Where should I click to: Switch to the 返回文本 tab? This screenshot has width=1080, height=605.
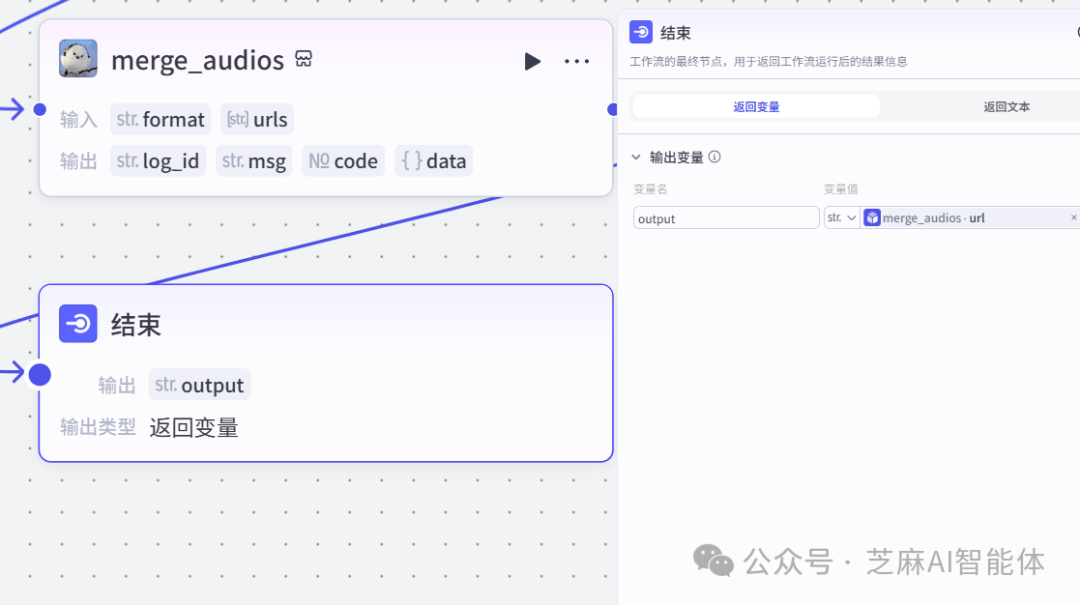tap(1006, 107)
